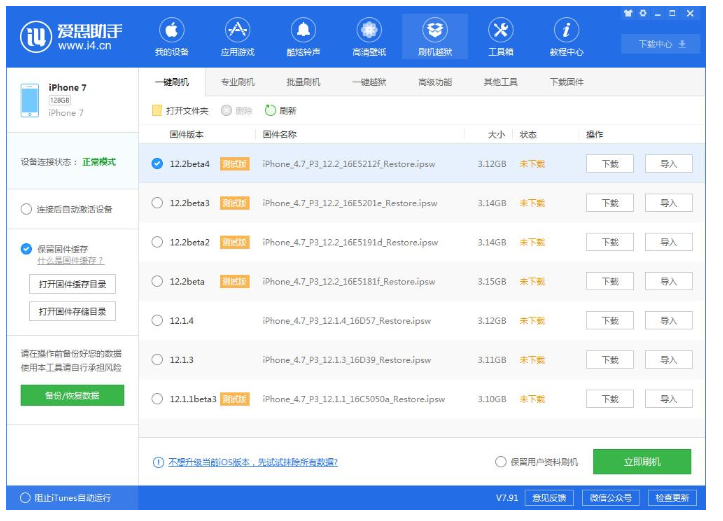Click the 打开文件夹 open folder icon
Screen dimensions: 723x521
tap(156, 111)
